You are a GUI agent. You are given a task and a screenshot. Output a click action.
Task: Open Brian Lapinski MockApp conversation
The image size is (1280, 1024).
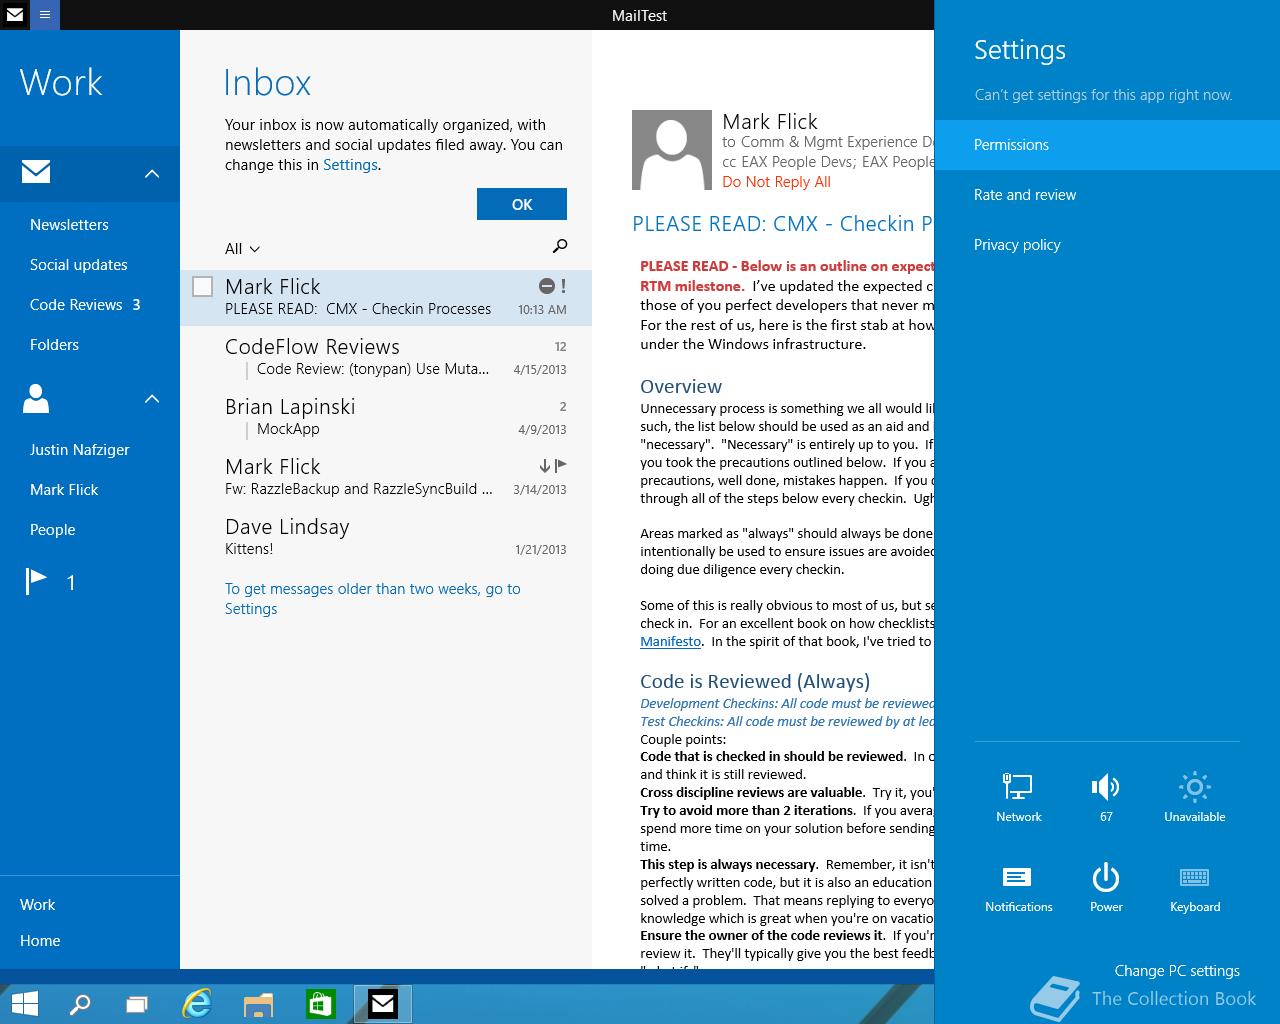[386, 416]
